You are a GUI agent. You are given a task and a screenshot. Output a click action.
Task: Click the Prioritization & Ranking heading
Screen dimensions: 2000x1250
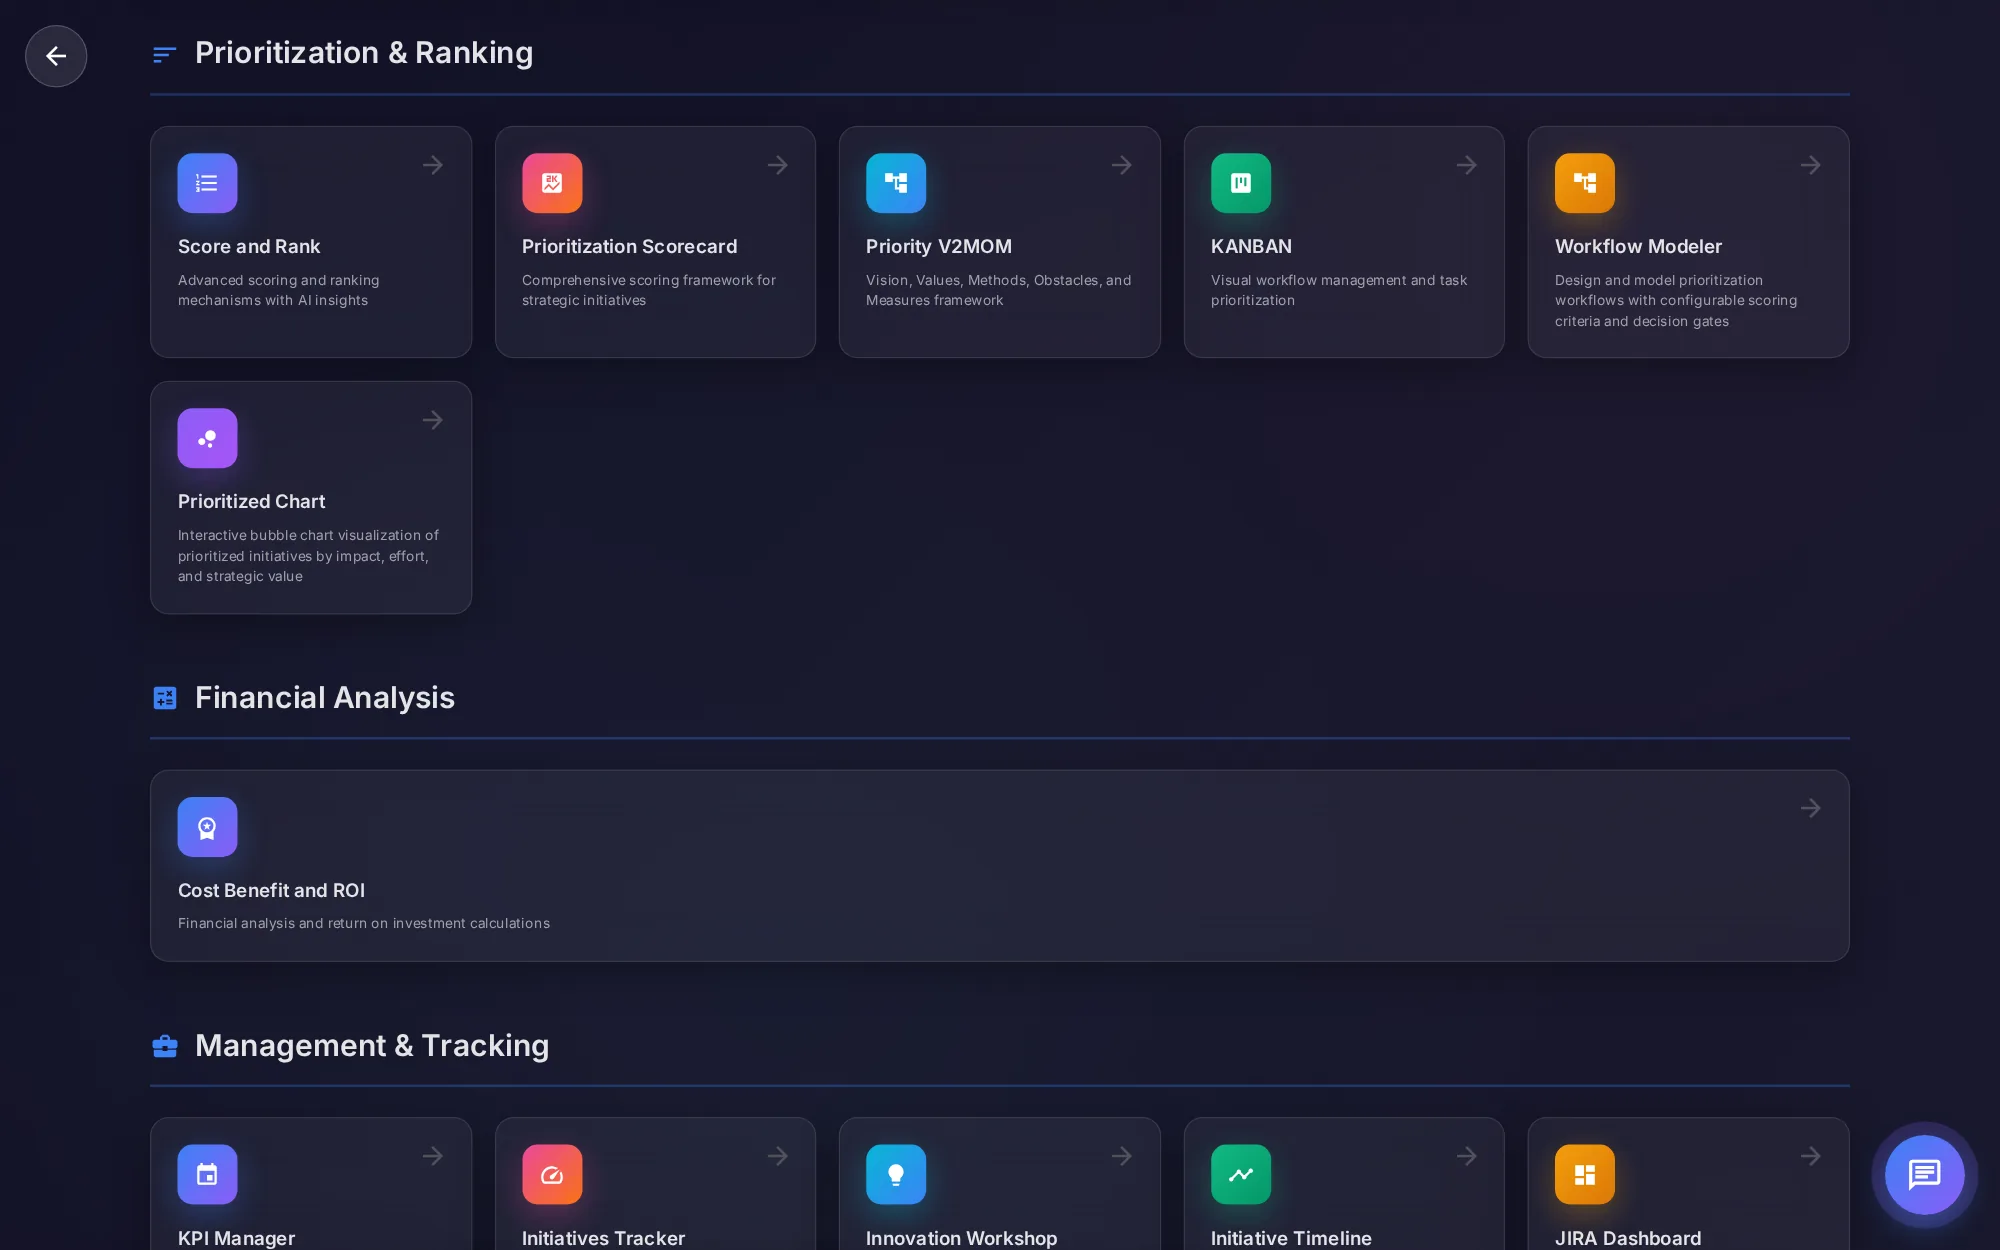[x=364, y=53]
